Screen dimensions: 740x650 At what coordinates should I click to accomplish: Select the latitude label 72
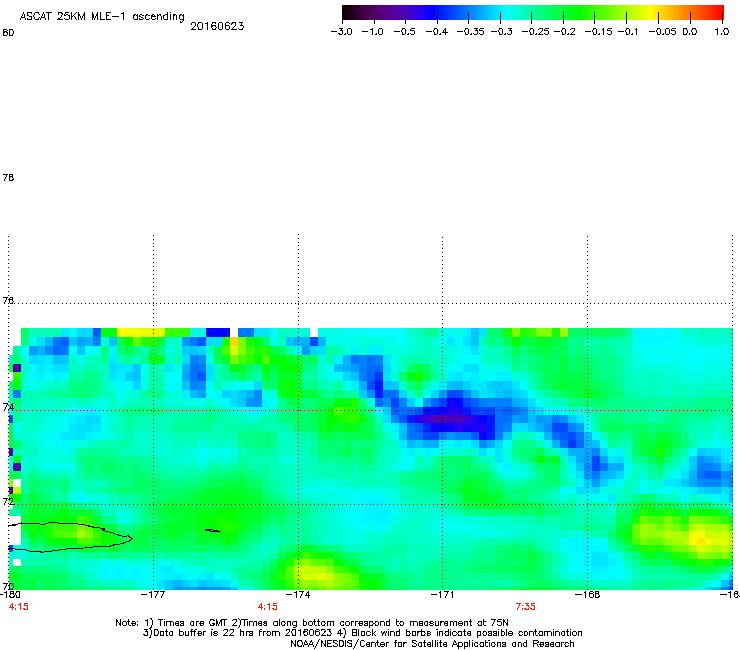coord(8,501)
